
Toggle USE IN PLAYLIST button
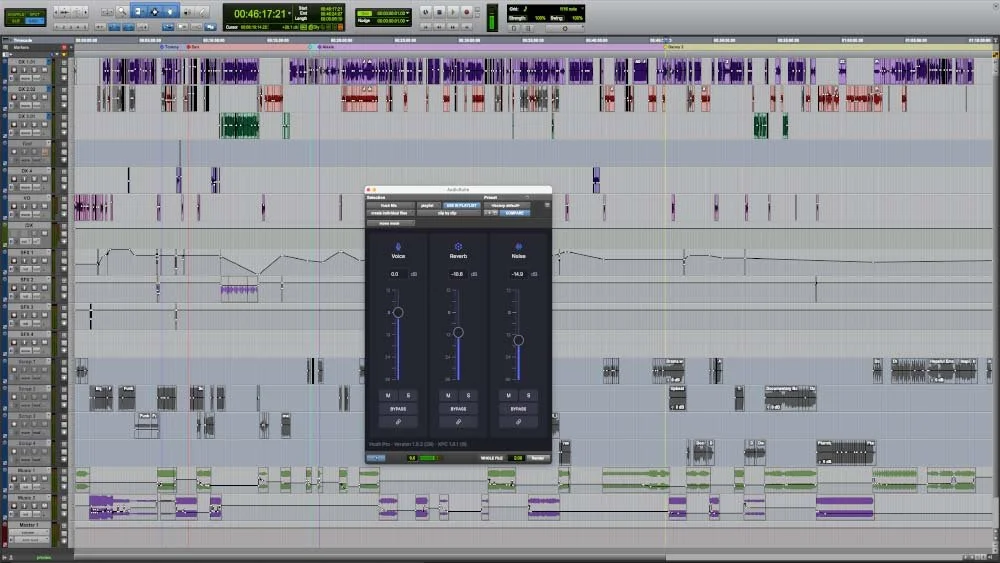click(x=461, y=205)
